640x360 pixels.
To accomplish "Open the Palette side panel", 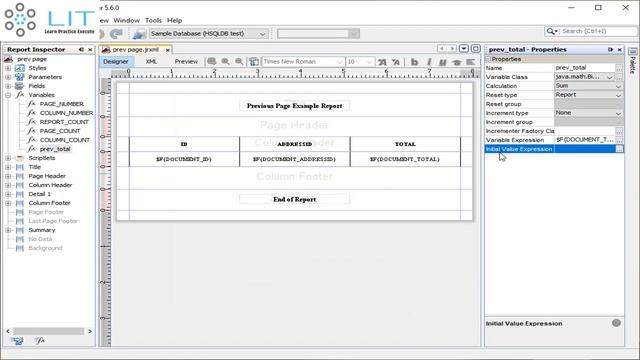I will point(633,61).
